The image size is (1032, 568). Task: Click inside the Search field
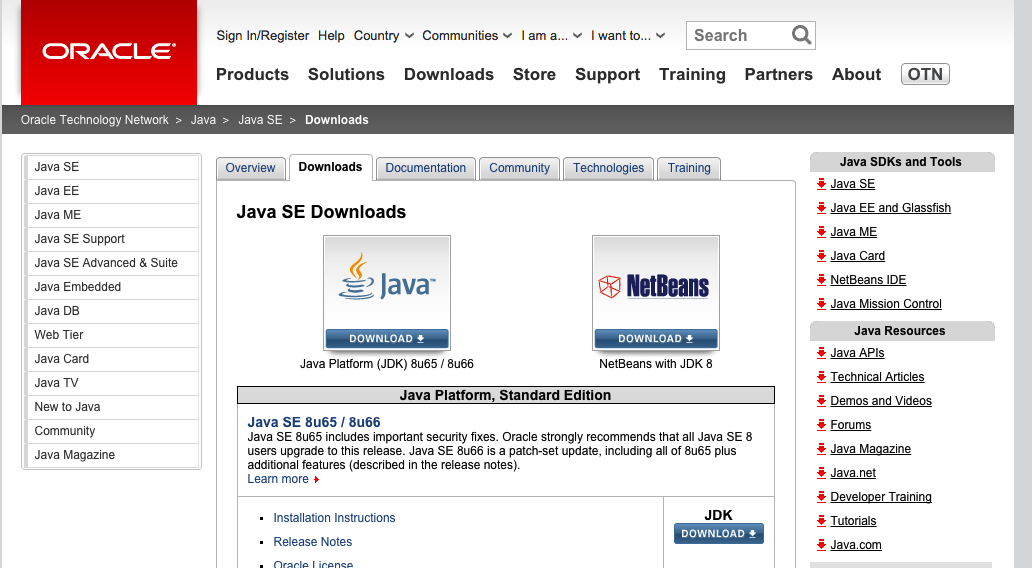click(738, 36)
